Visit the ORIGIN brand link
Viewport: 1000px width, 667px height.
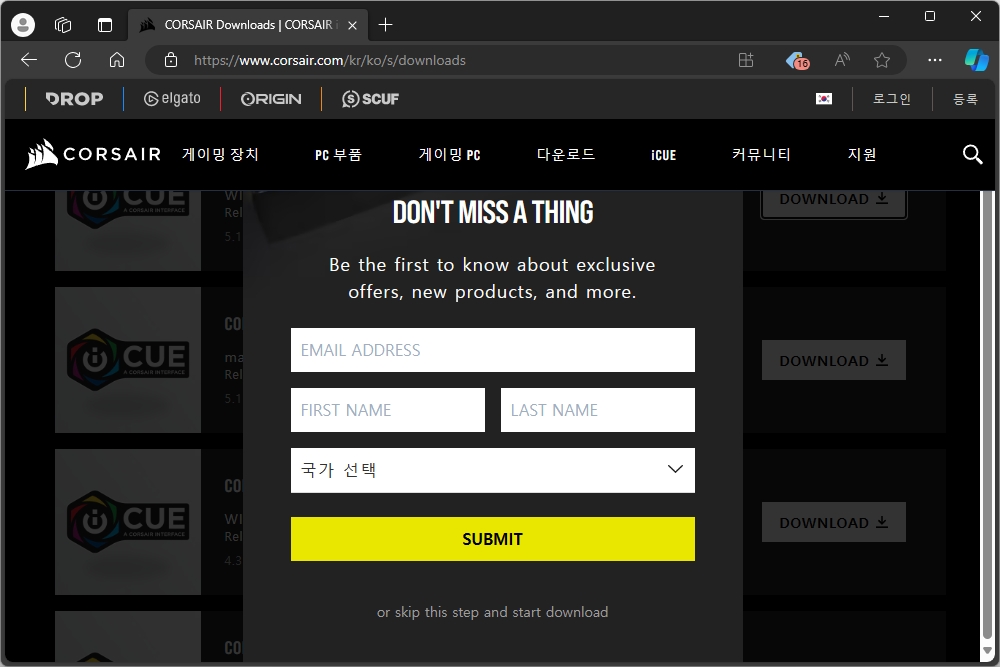271,99
